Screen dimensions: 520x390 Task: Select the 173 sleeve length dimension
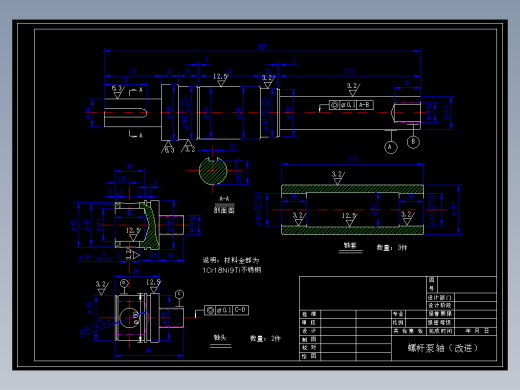[x=352, y=160]
